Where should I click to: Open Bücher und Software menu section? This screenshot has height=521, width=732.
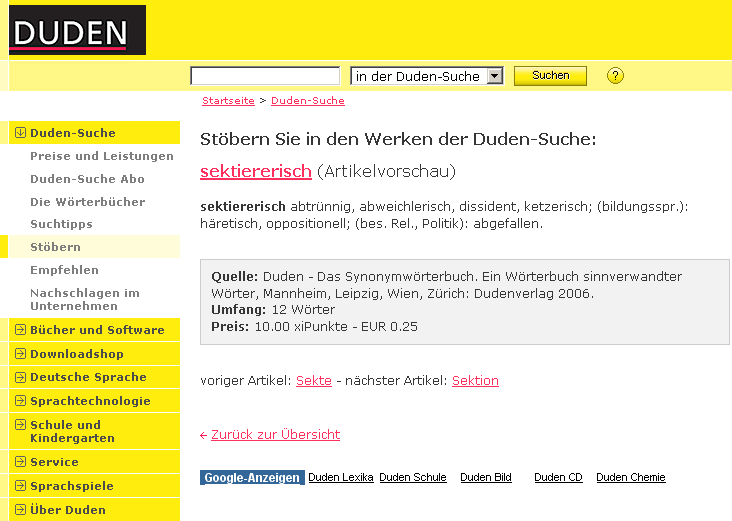tap(94, 330)
